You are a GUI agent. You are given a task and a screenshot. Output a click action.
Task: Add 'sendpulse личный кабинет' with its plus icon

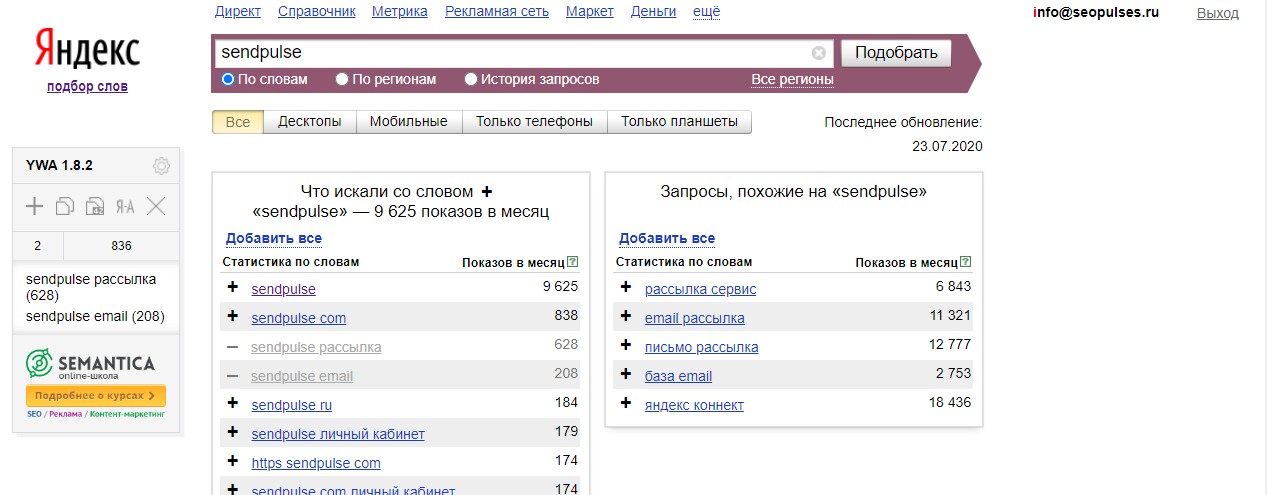[x=233, y=432]
